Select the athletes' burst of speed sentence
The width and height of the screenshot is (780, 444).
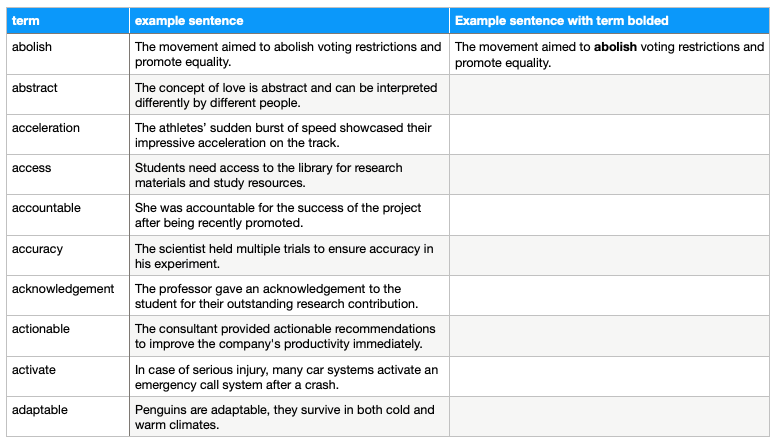point(289,135)
